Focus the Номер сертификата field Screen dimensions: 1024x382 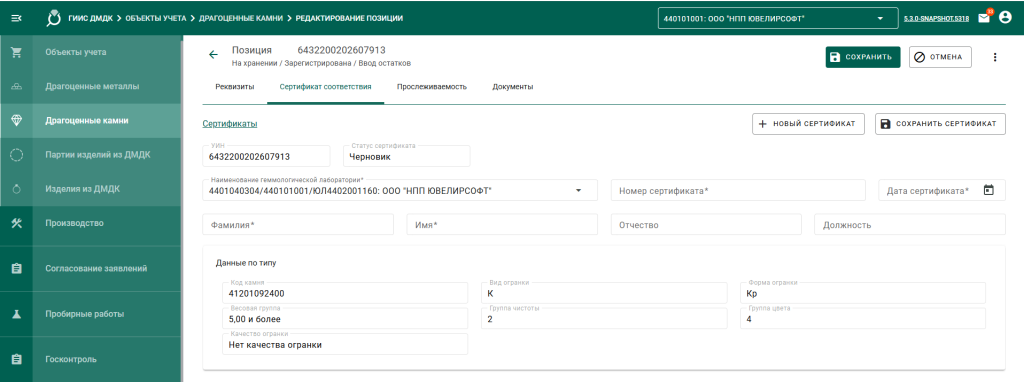pyautogui.click(x=738, y=190)
